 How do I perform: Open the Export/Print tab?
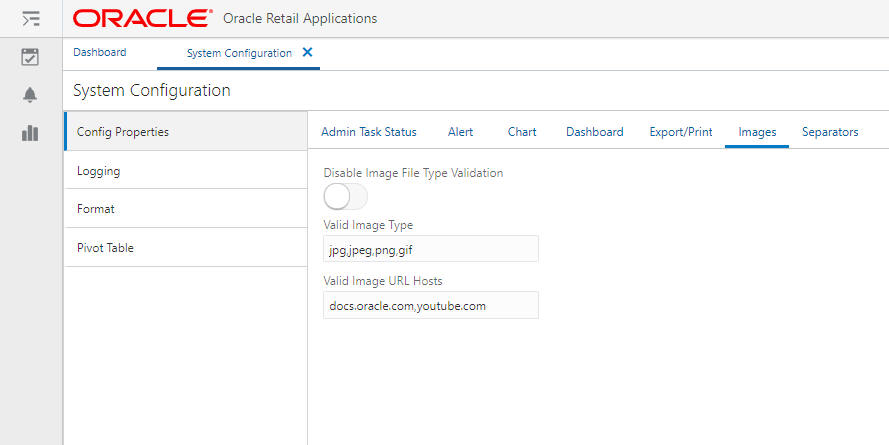[x=681, y=132]
